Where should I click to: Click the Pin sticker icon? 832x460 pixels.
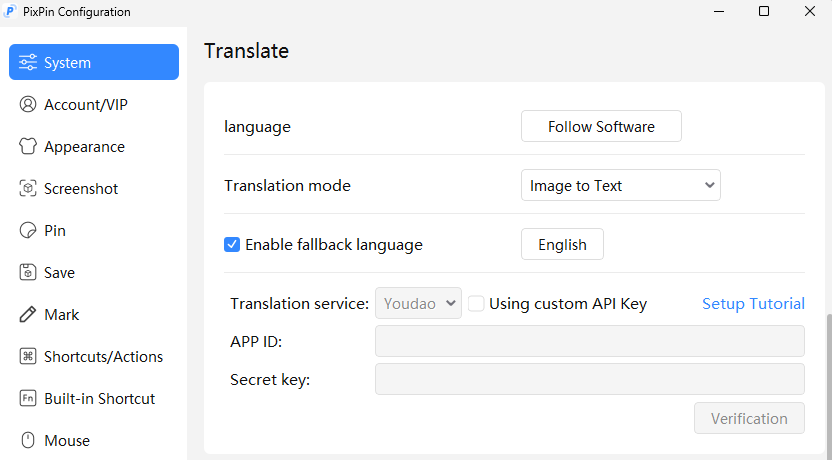coord(28,230)
